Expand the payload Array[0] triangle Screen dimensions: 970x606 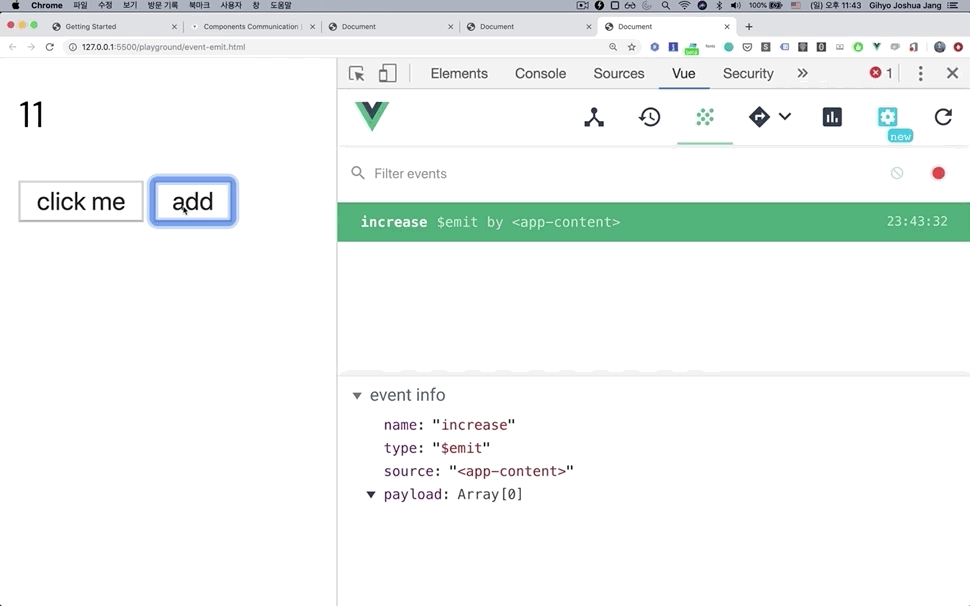(x=371, y=495)
